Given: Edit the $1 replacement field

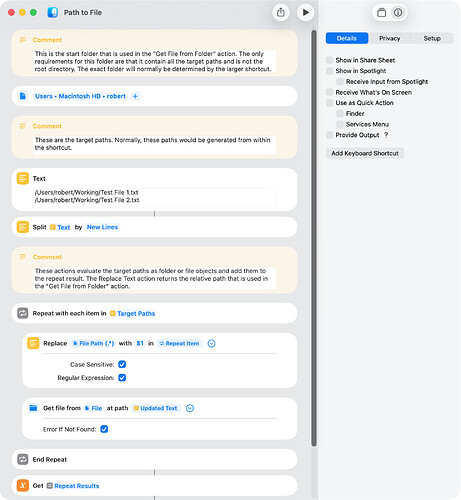Looking at the screenshot, I should (x=140, y=343).
